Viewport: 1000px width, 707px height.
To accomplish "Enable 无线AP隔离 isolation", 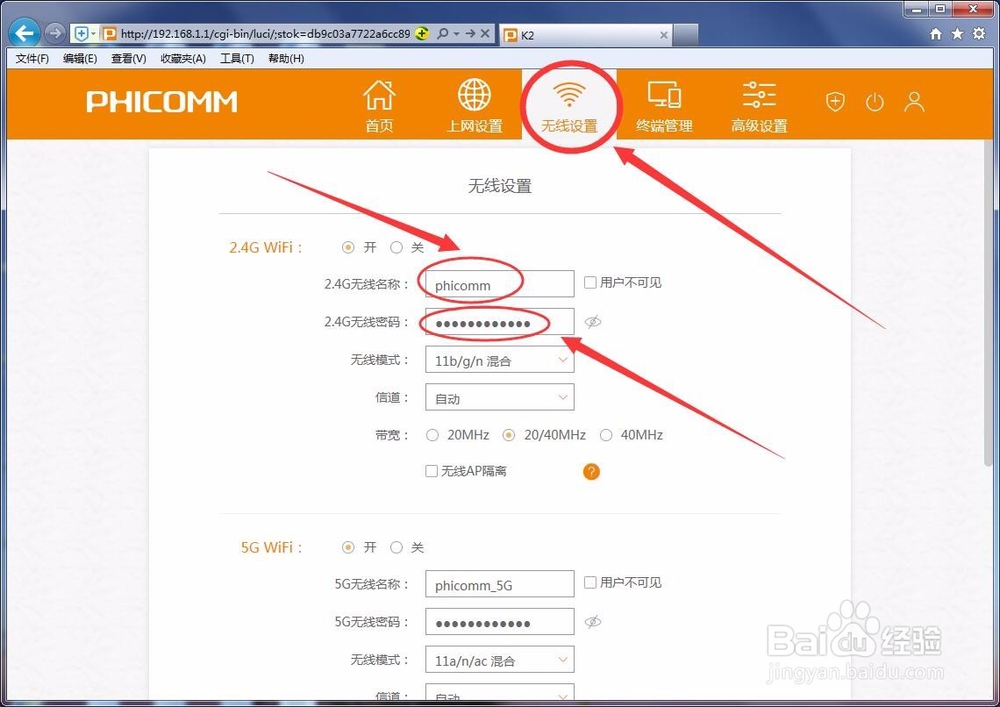I will [x=431, y=470].
